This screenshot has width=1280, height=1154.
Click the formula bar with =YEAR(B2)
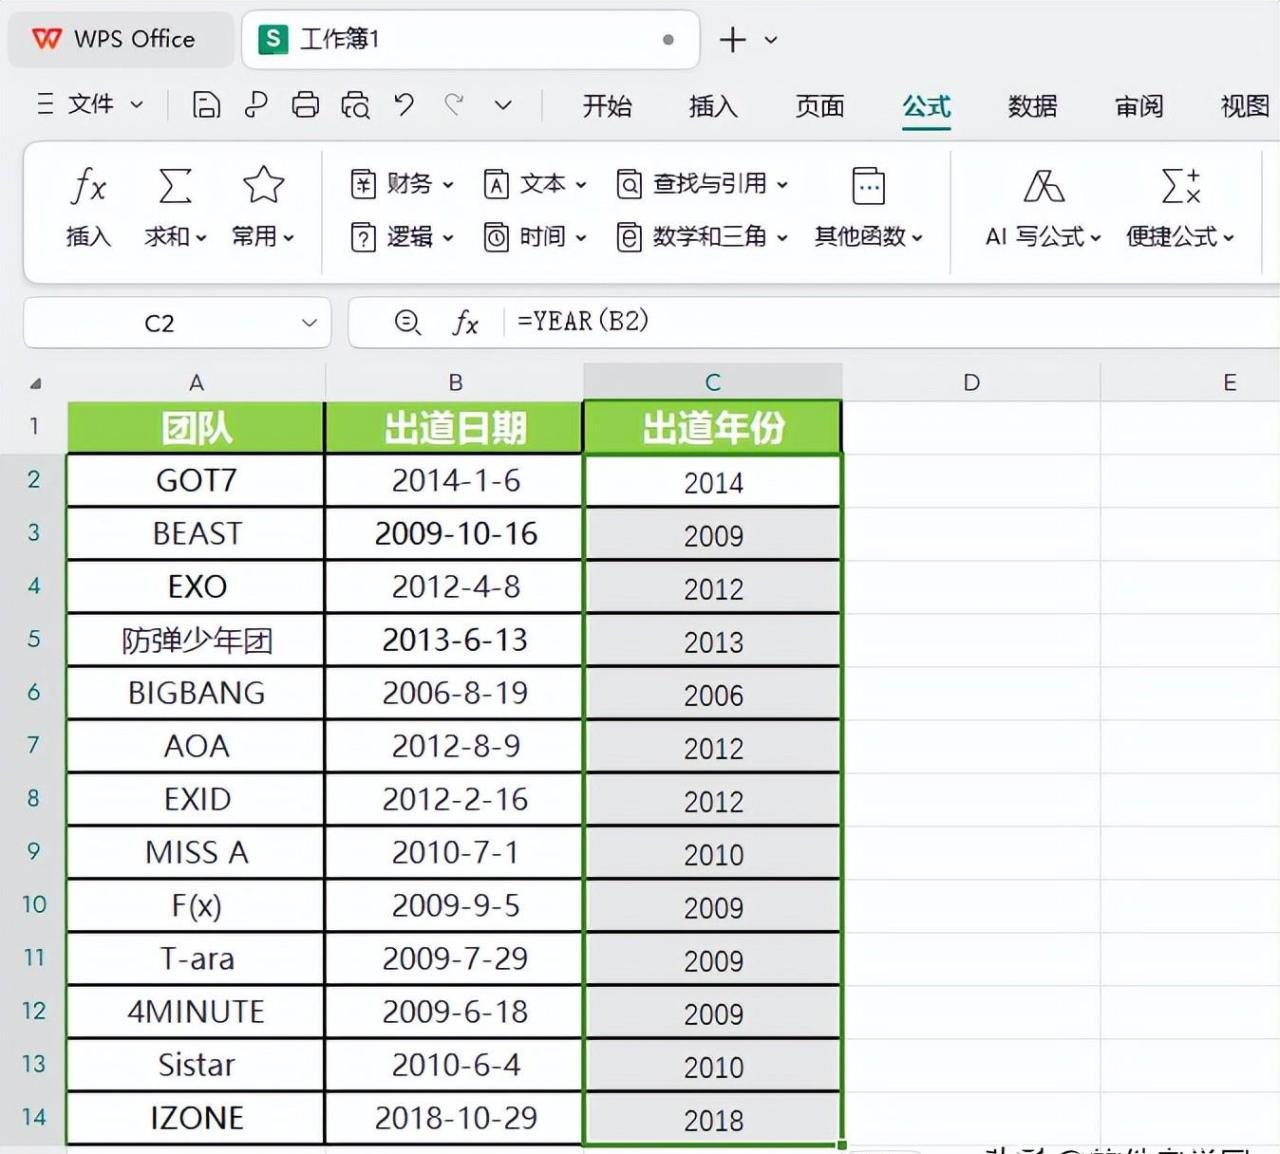point(890,321)
